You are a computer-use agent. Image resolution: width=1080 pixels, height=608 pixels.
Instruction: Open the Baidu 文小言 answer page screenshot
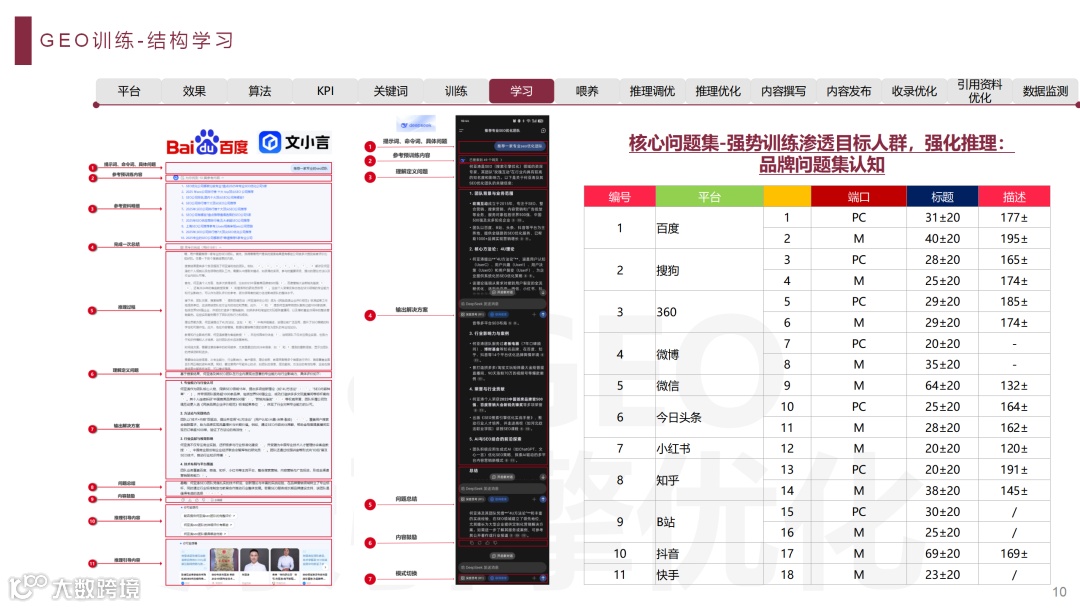pos(249,374)
